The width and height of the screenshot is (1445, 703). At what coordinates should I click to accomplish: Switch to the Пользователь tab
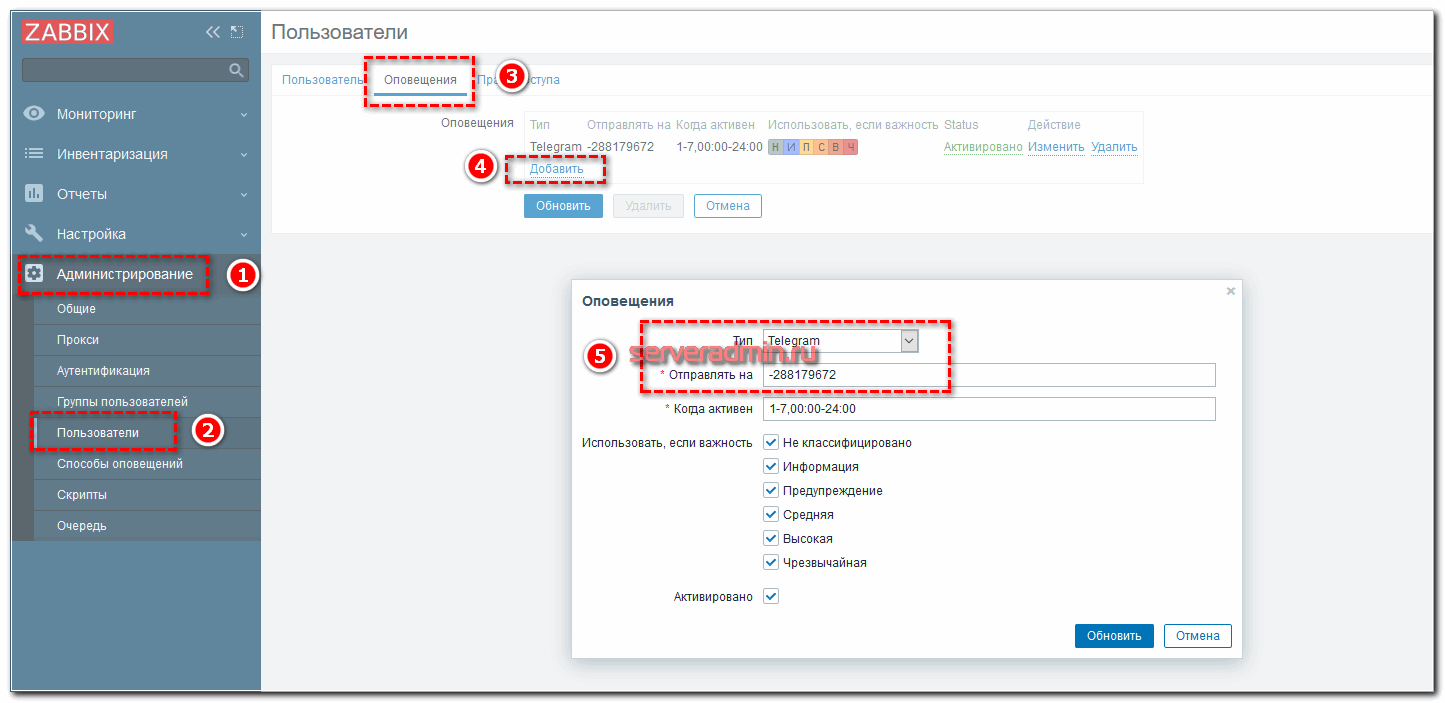[322, 80]
